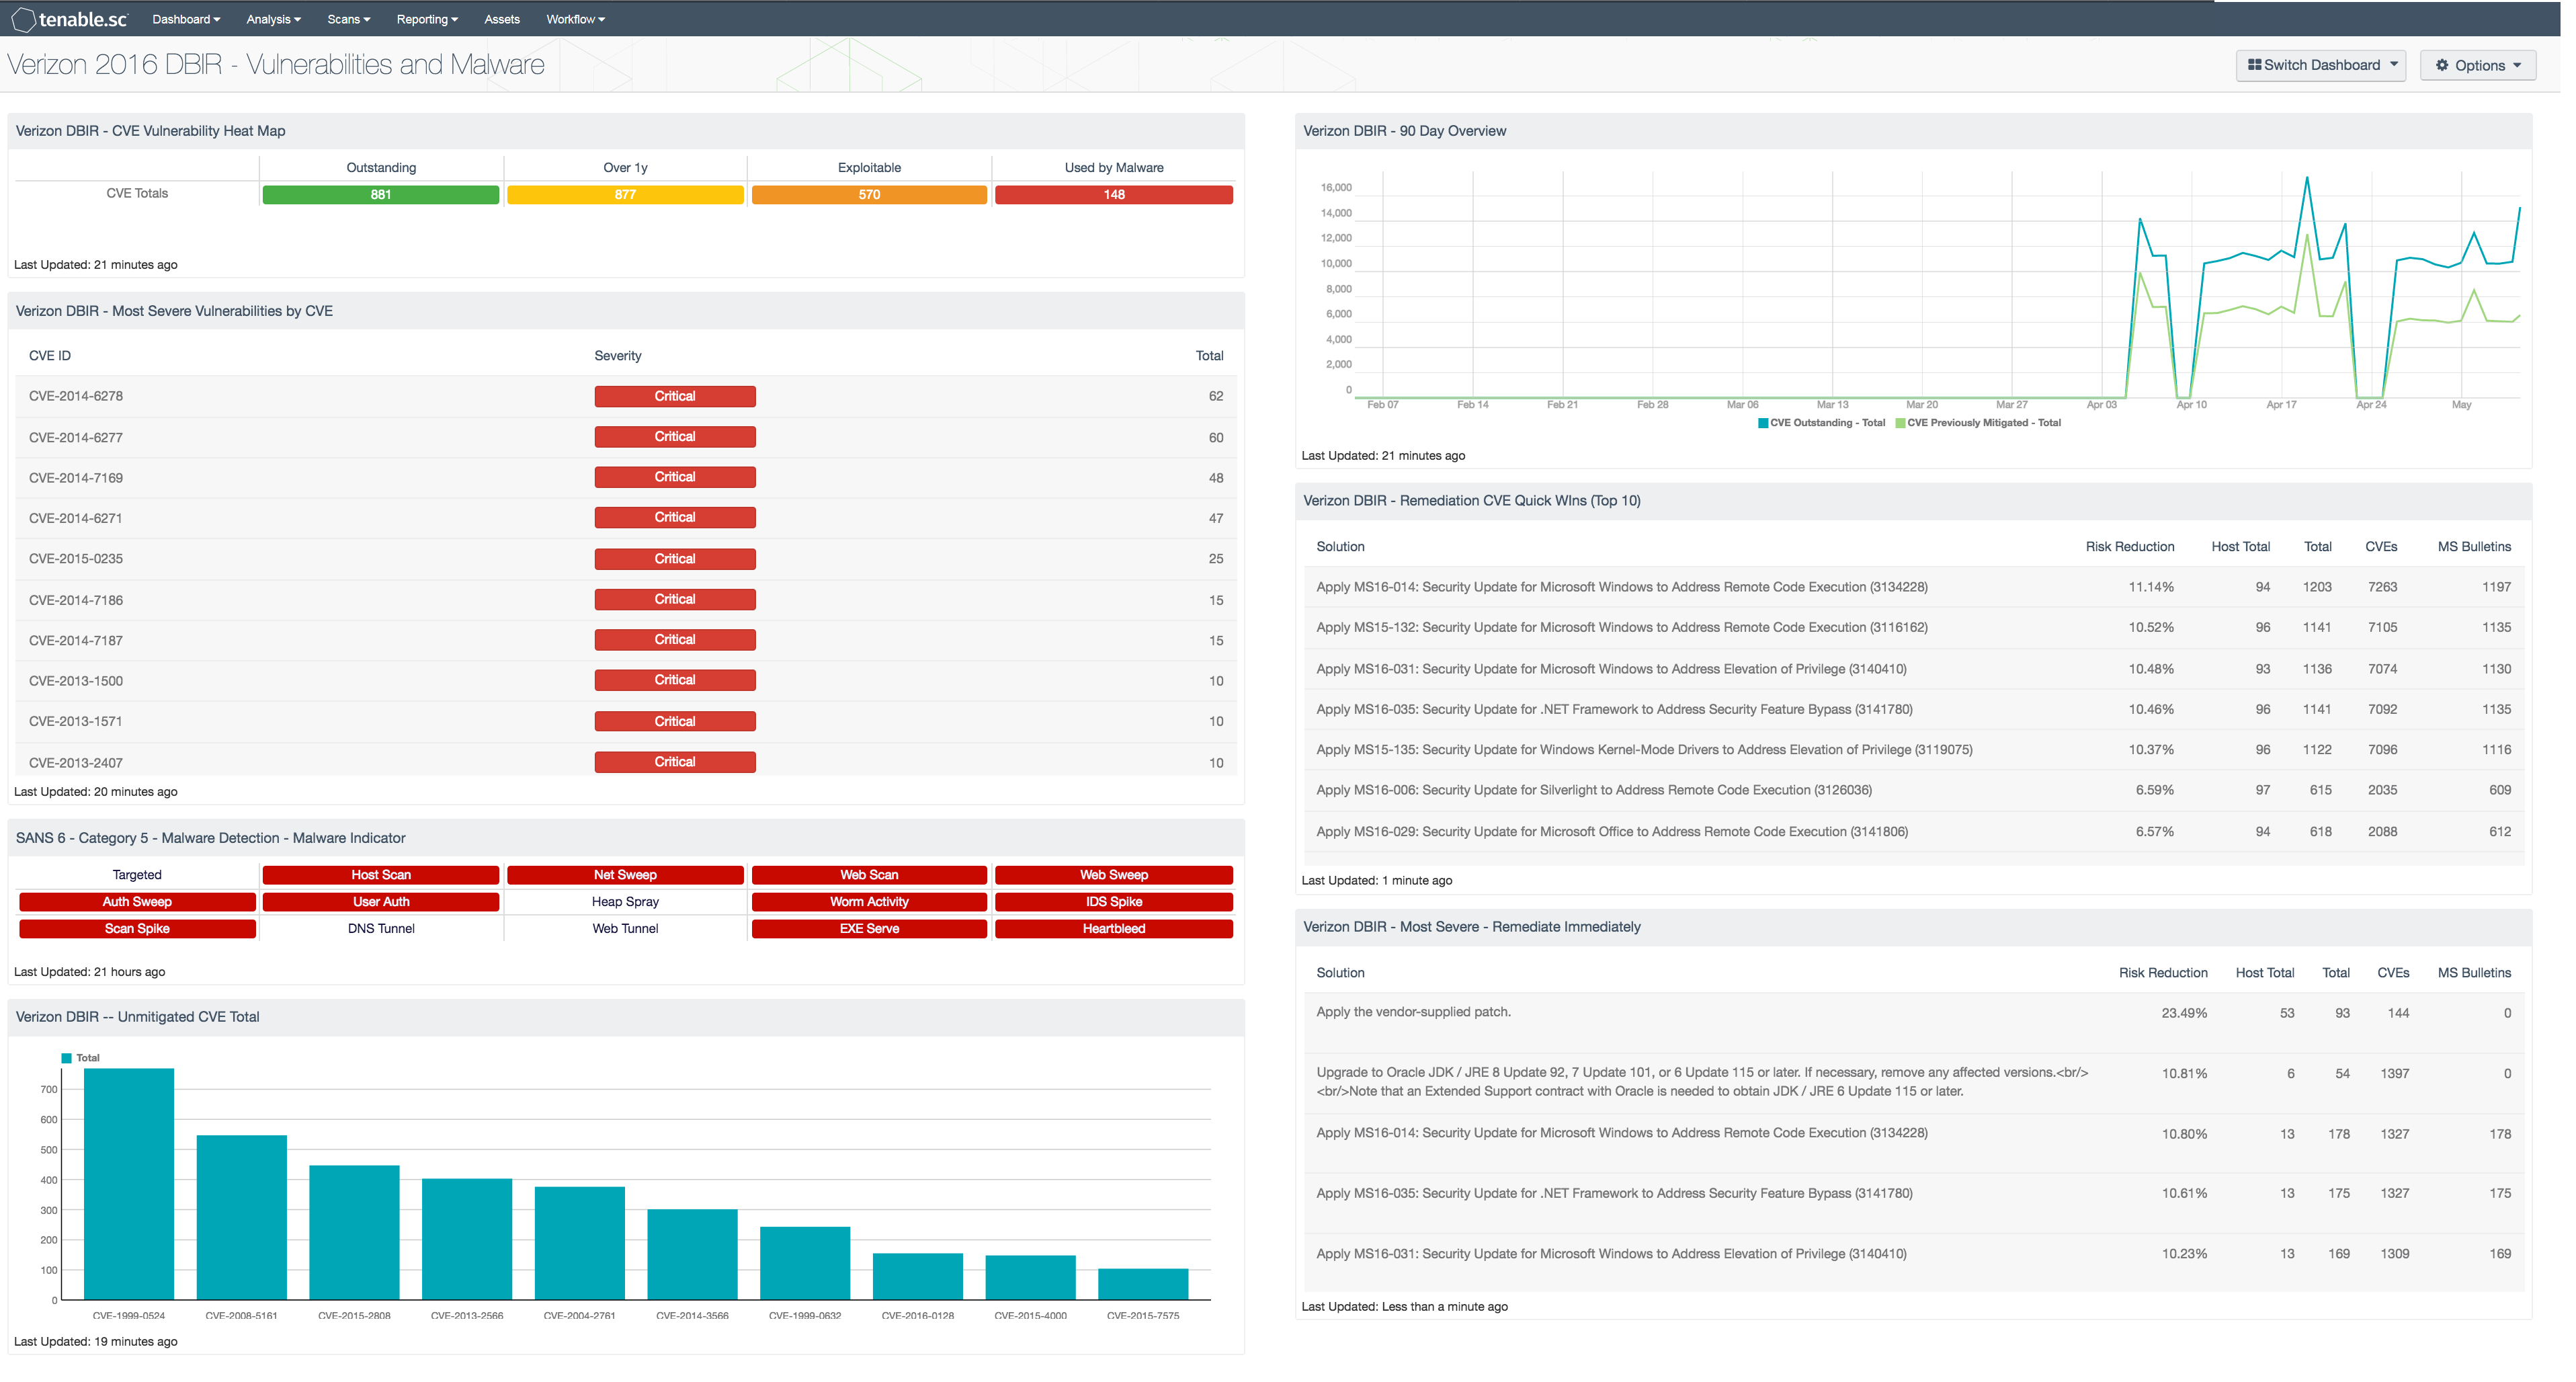Click Apply the vendor-supplied patch row

coord(1914,1022)
